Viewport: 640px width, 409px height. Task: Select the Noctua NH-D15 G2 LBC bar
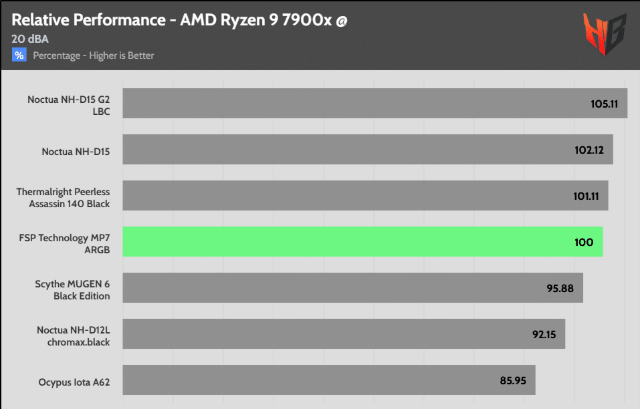[x=375, y=103]
